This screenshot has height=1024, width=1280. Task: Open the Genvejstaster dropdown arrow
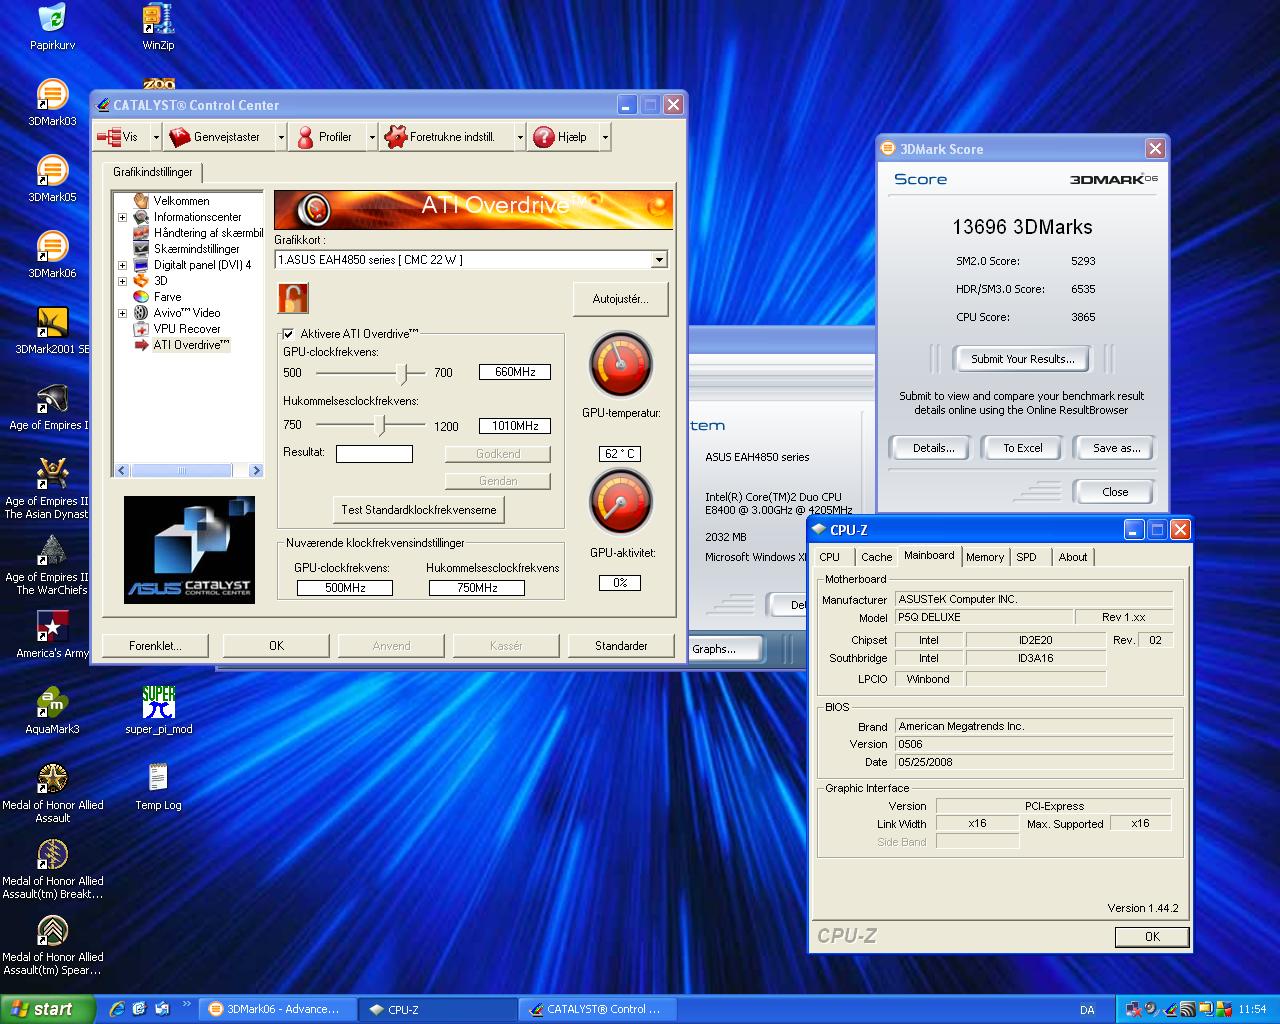click(x=281, y=137)
